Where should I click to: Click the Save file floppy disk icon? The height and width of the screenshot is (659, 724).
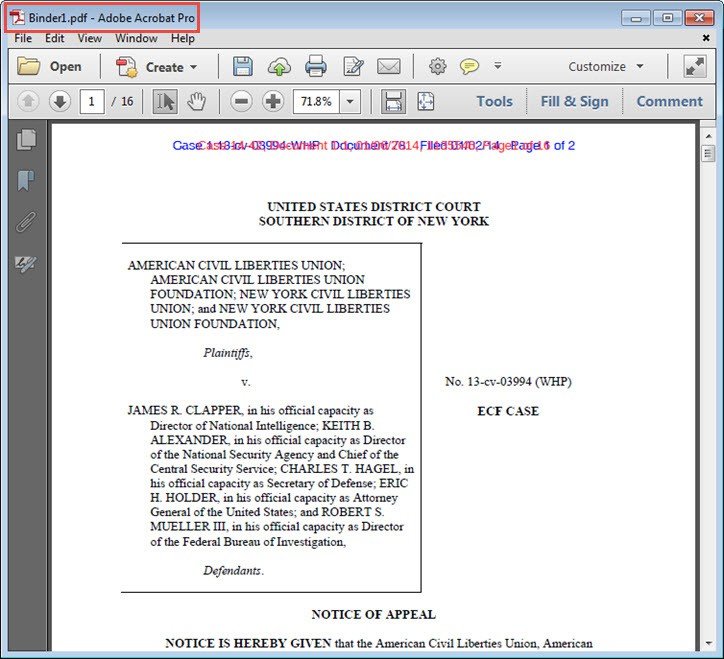pyautogui.click(x=242, y=67)
